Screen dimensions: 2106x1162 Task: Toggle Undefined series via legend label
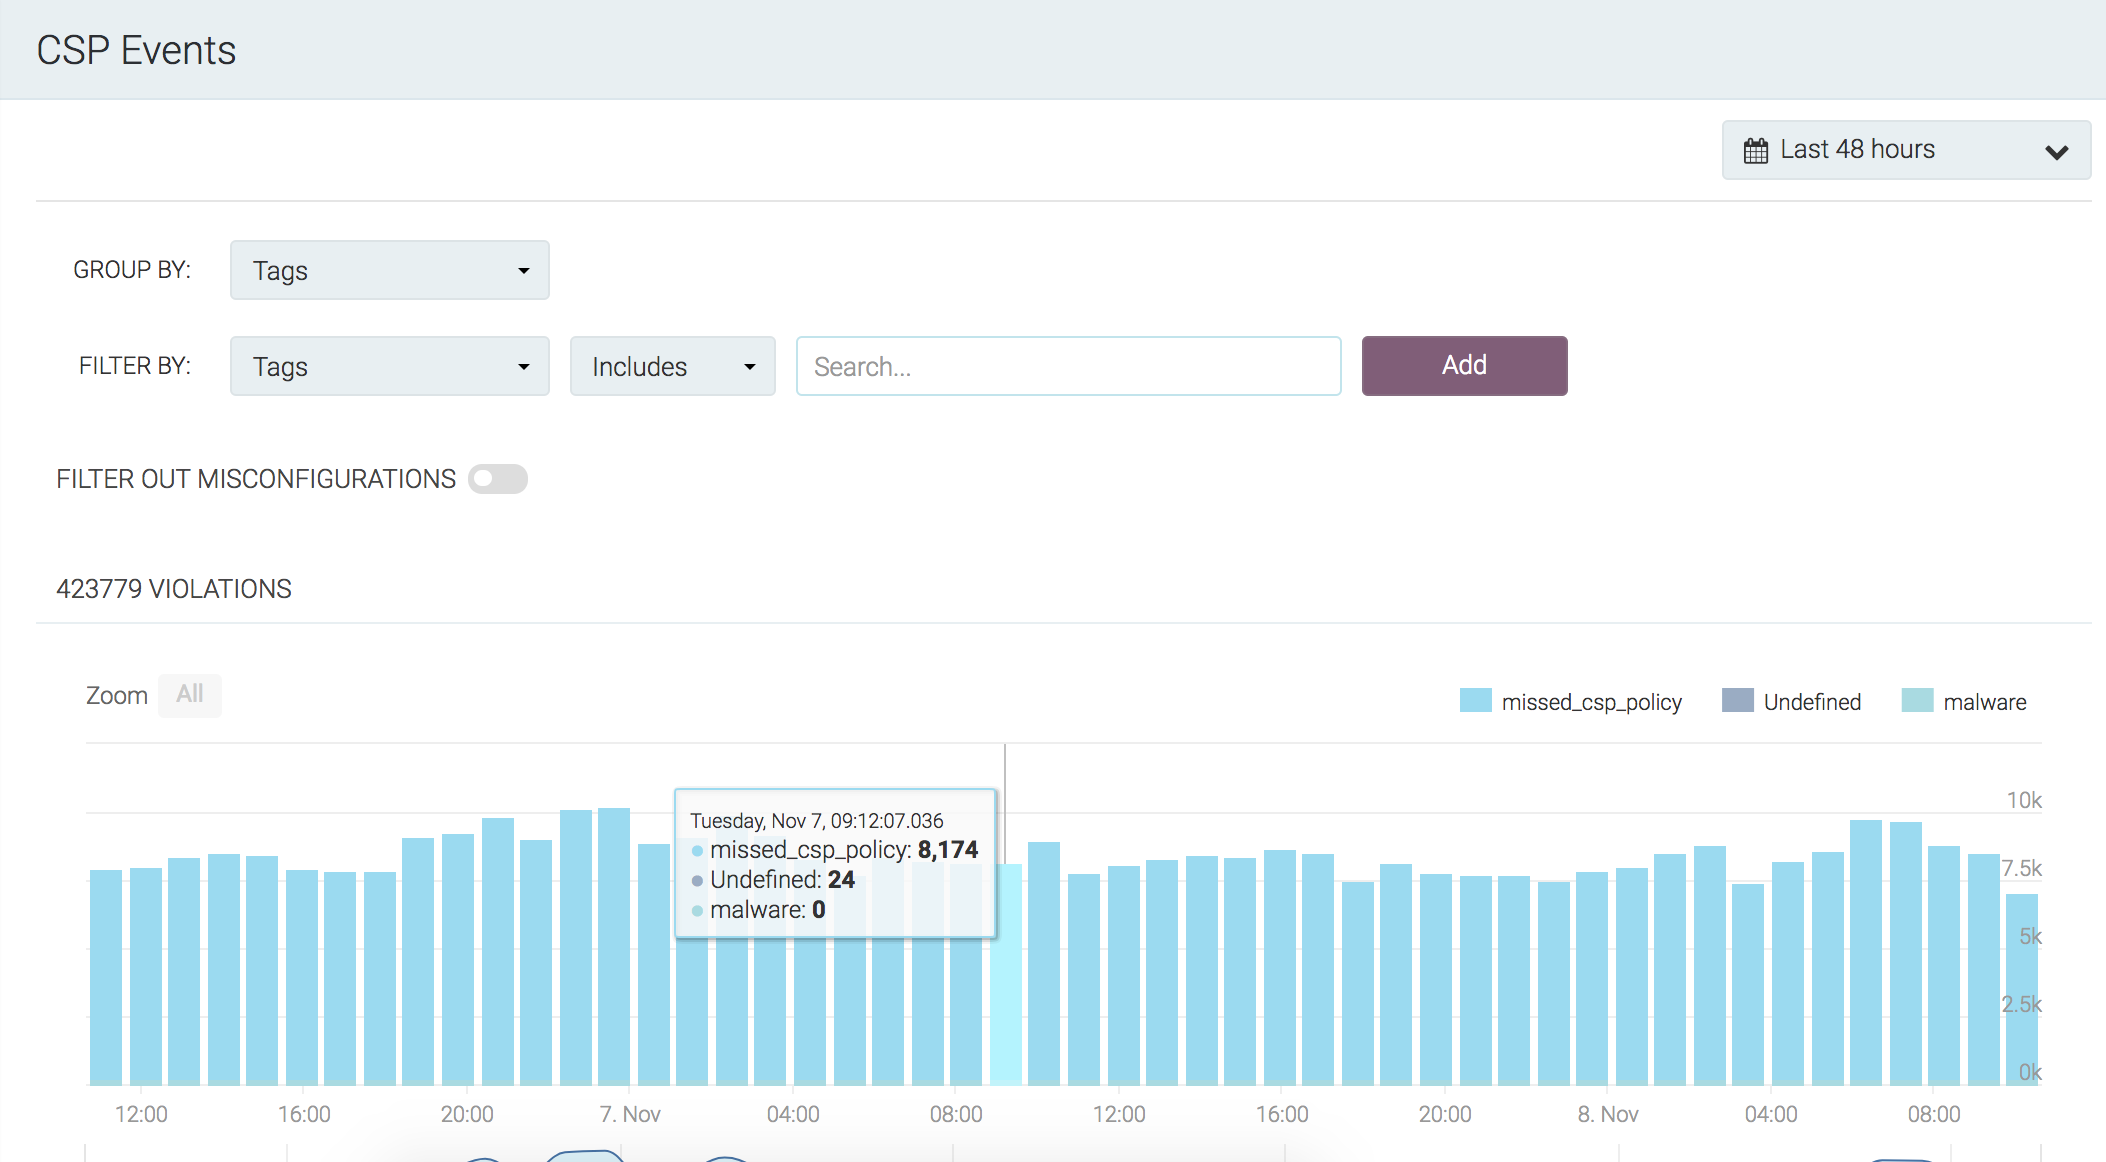click(x=1812, y=702)
